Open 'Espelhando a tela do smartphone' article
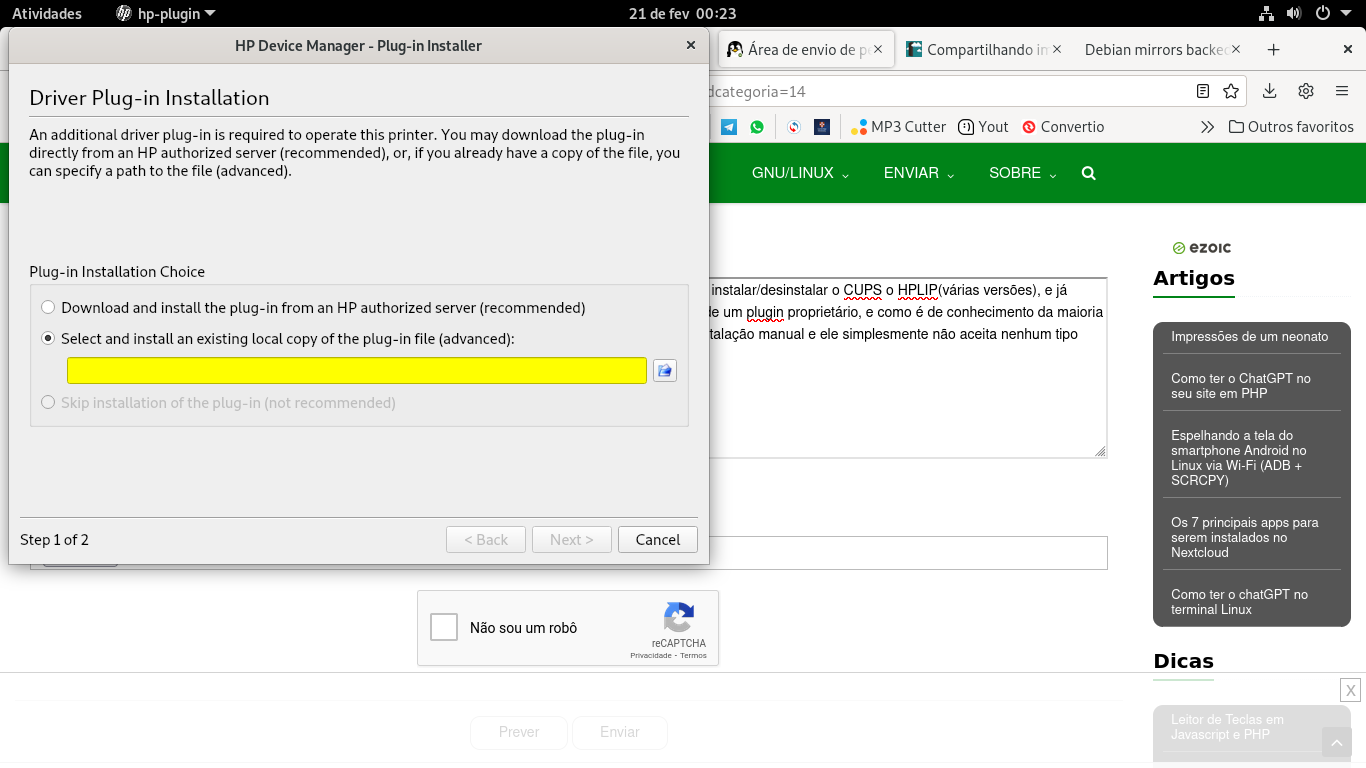 pos(1239,458)
